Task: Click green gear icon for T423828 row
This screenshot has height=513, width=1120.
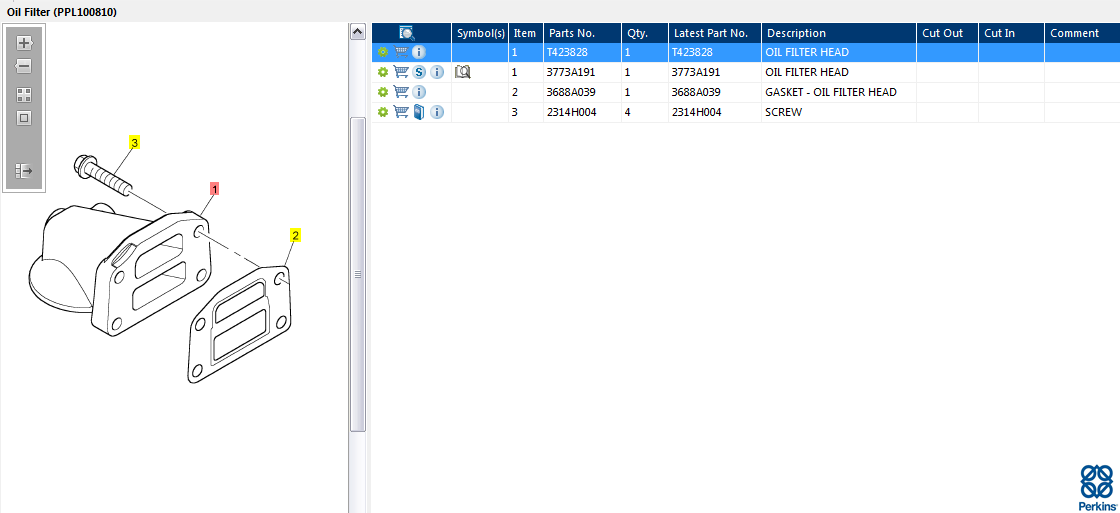Action: point(383,52)
